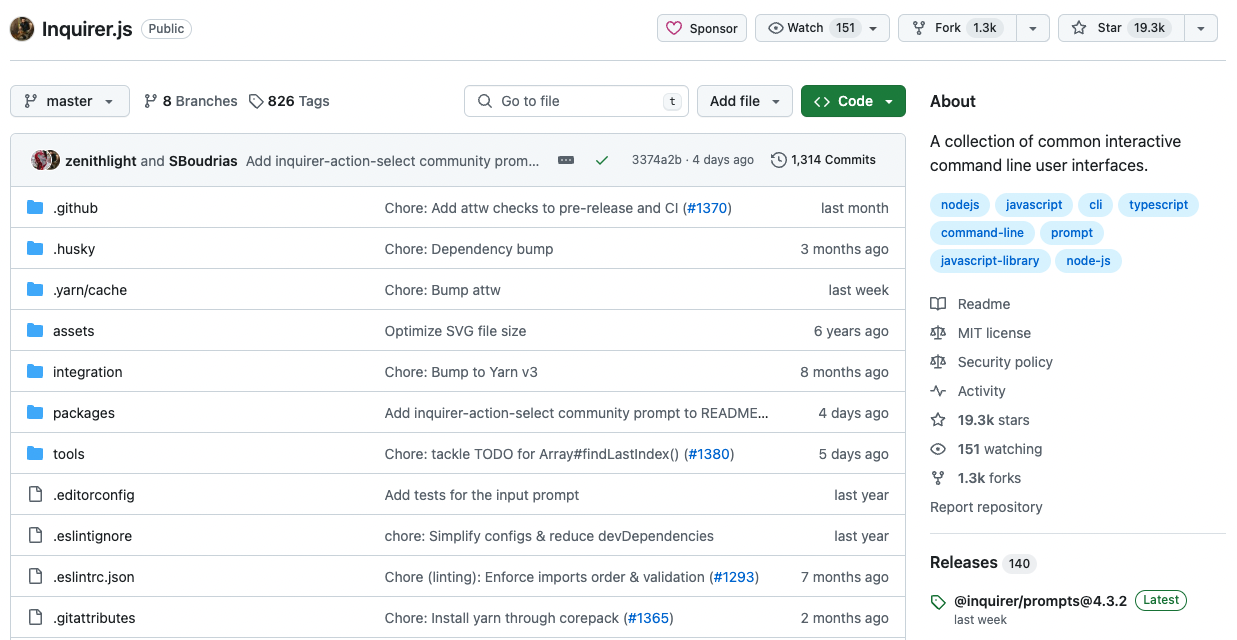Select the javascript topic tag
Screen dimensions: 1237x640
pyautogui.click(x=1034, y=205)
